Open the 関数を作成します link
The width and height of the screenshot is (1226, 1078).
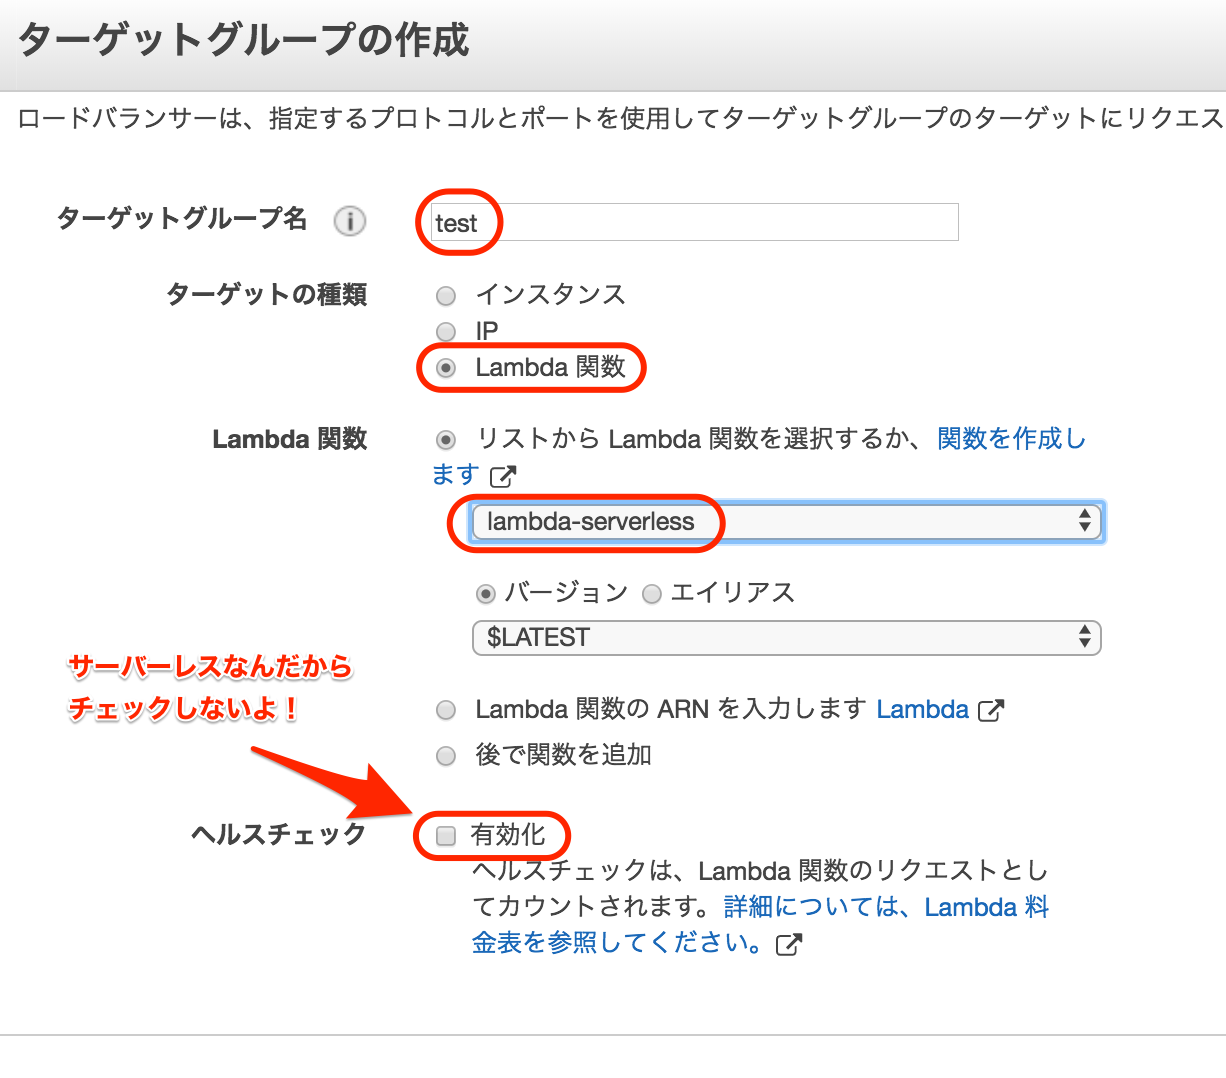[x=1011, y=438]
